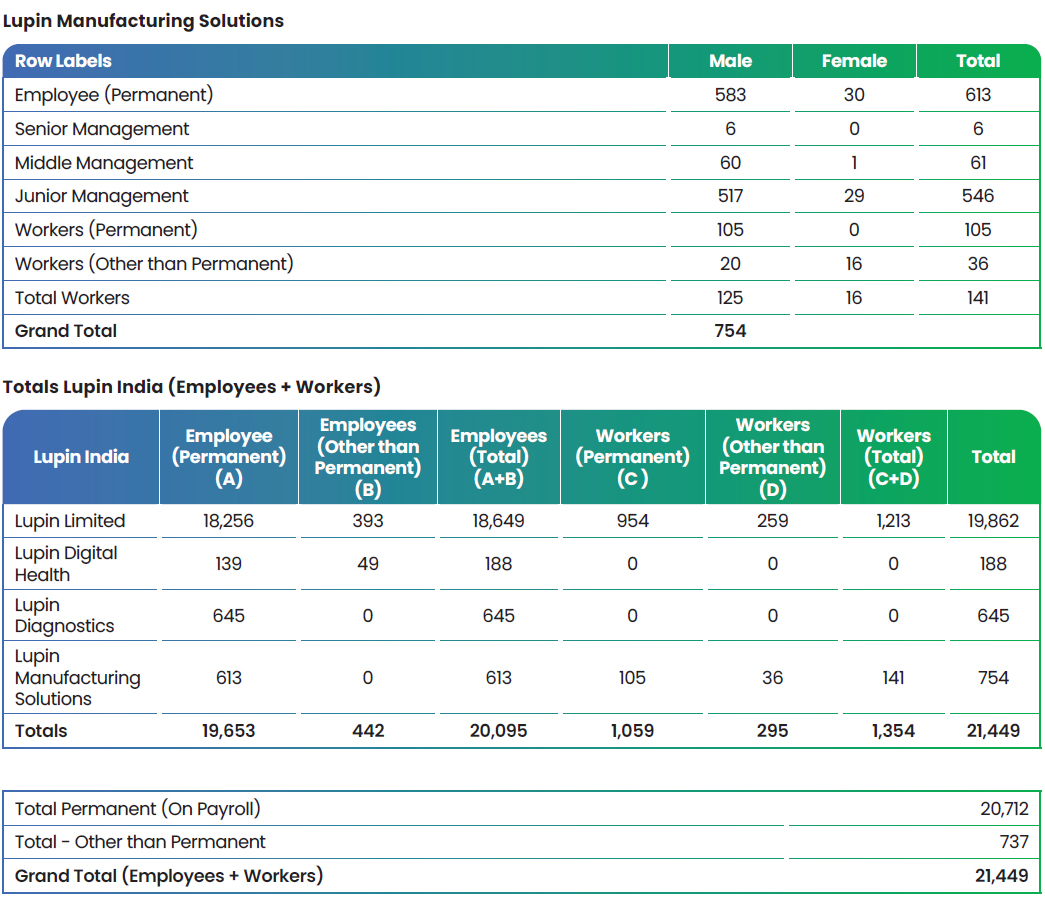Select Totals row value 20,095
Image resolution: width=1045 pixels, height=903 pixels.
pyautogui.click(x=499, y=731)
